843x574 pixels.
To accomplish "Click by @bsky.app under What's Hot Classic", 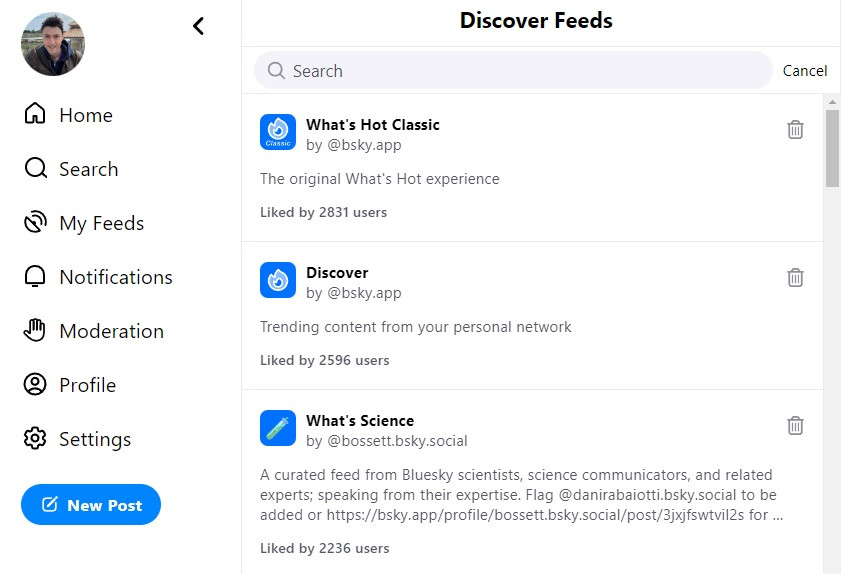I will (x=354, y=145).
